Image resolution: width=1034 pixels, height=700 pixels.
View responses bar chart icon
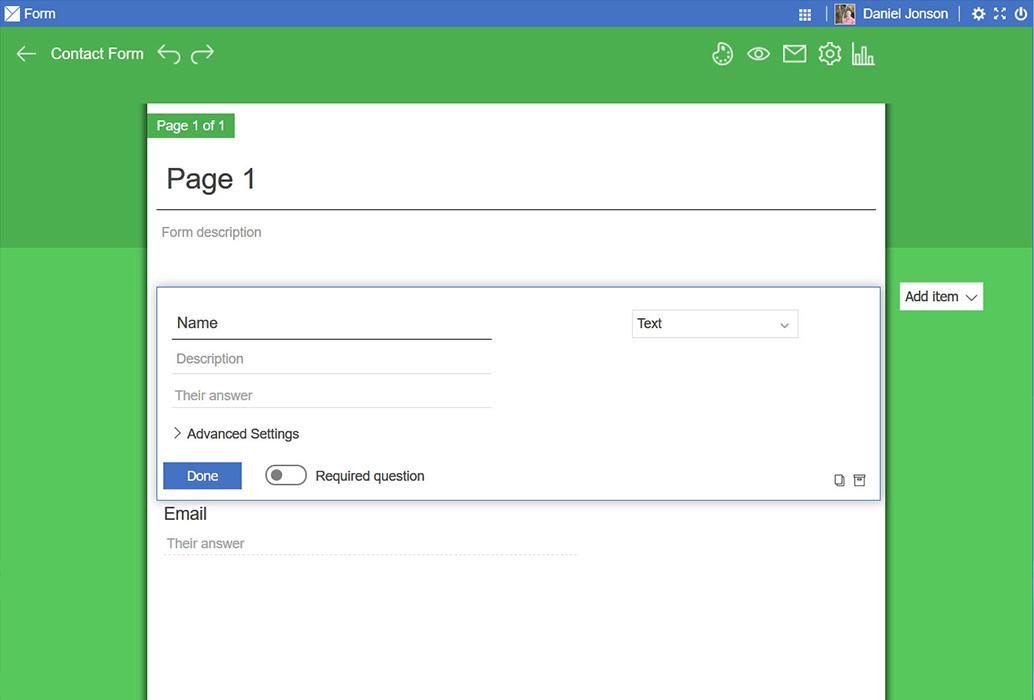863,55
